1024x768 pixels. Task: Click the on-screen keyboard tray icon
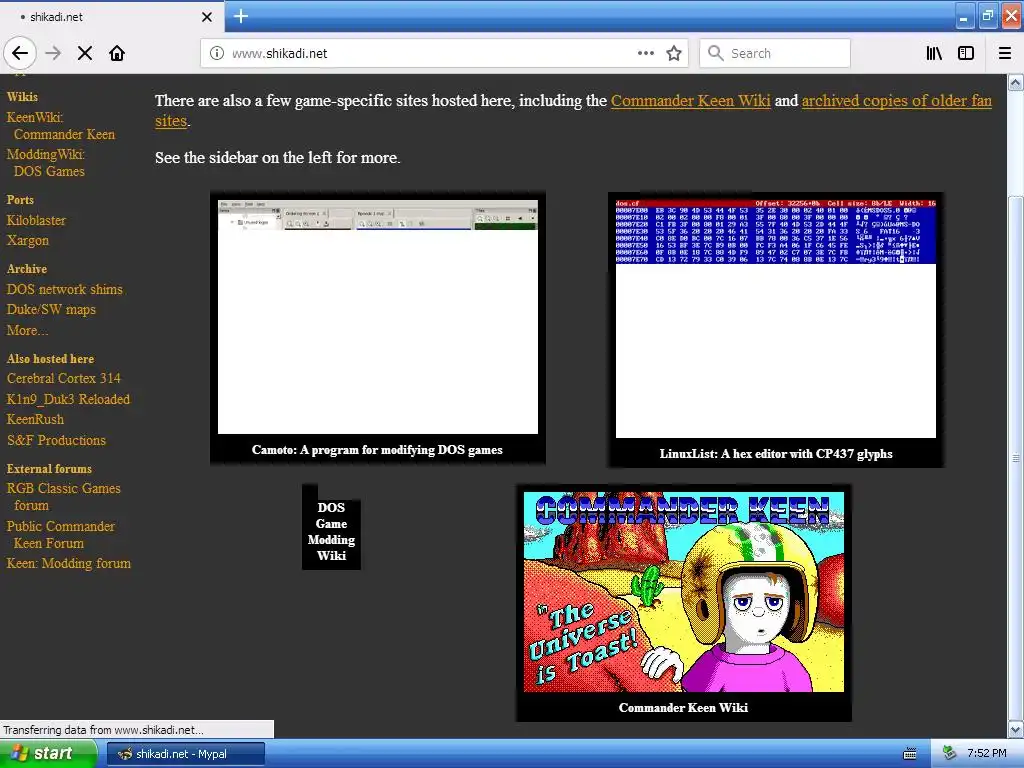tap(910, 754)
